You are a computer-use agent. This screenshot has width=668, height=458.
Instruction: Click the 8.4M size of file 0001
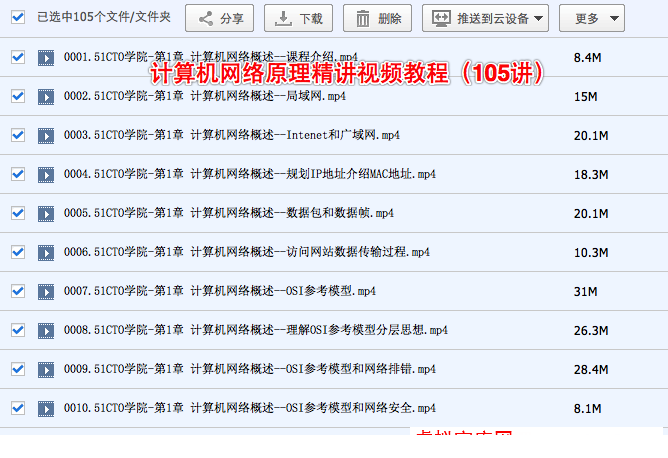click(587, 58)
